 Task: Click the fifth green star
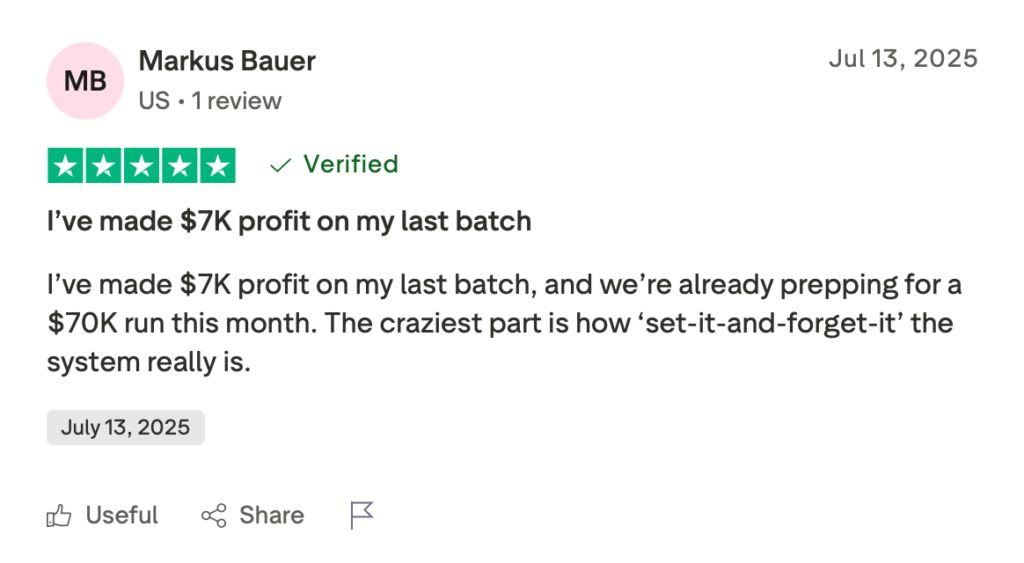pos(216,166)
